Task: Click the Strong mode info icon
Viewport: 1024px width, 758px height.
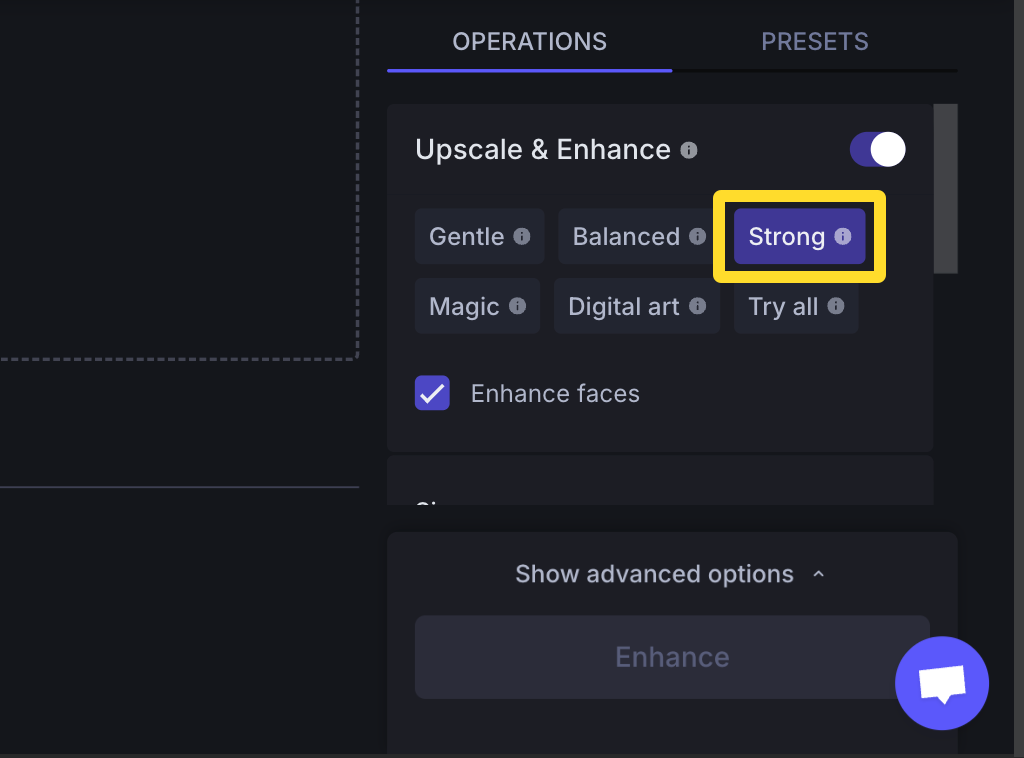Action: (x=842, y=236)
